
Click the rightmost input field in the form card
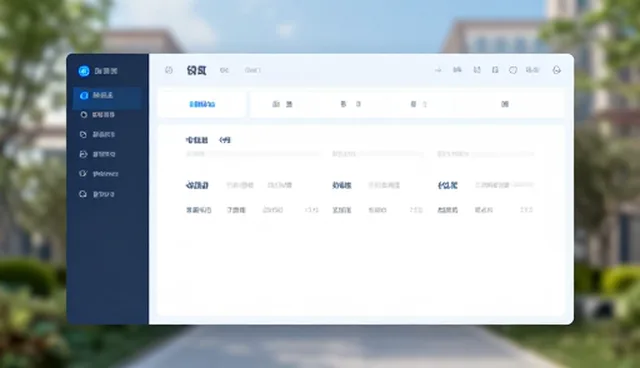485,154
